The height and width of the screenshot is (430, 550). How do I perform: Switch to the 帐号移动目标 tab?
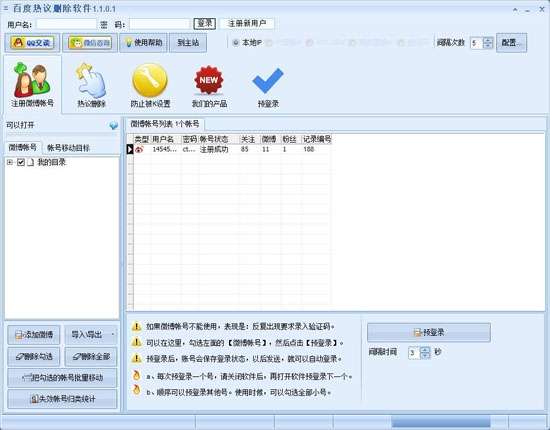pos(69,148)
